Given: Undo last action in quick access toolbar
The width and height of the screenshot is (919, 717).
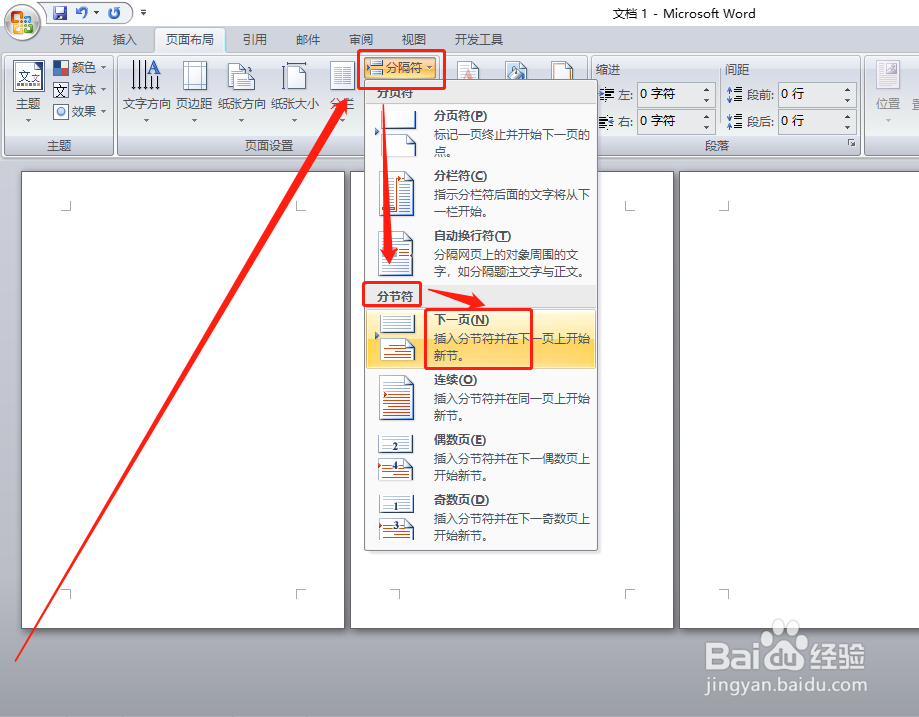Looking at the screenshot, I should (x=81, y=12).
